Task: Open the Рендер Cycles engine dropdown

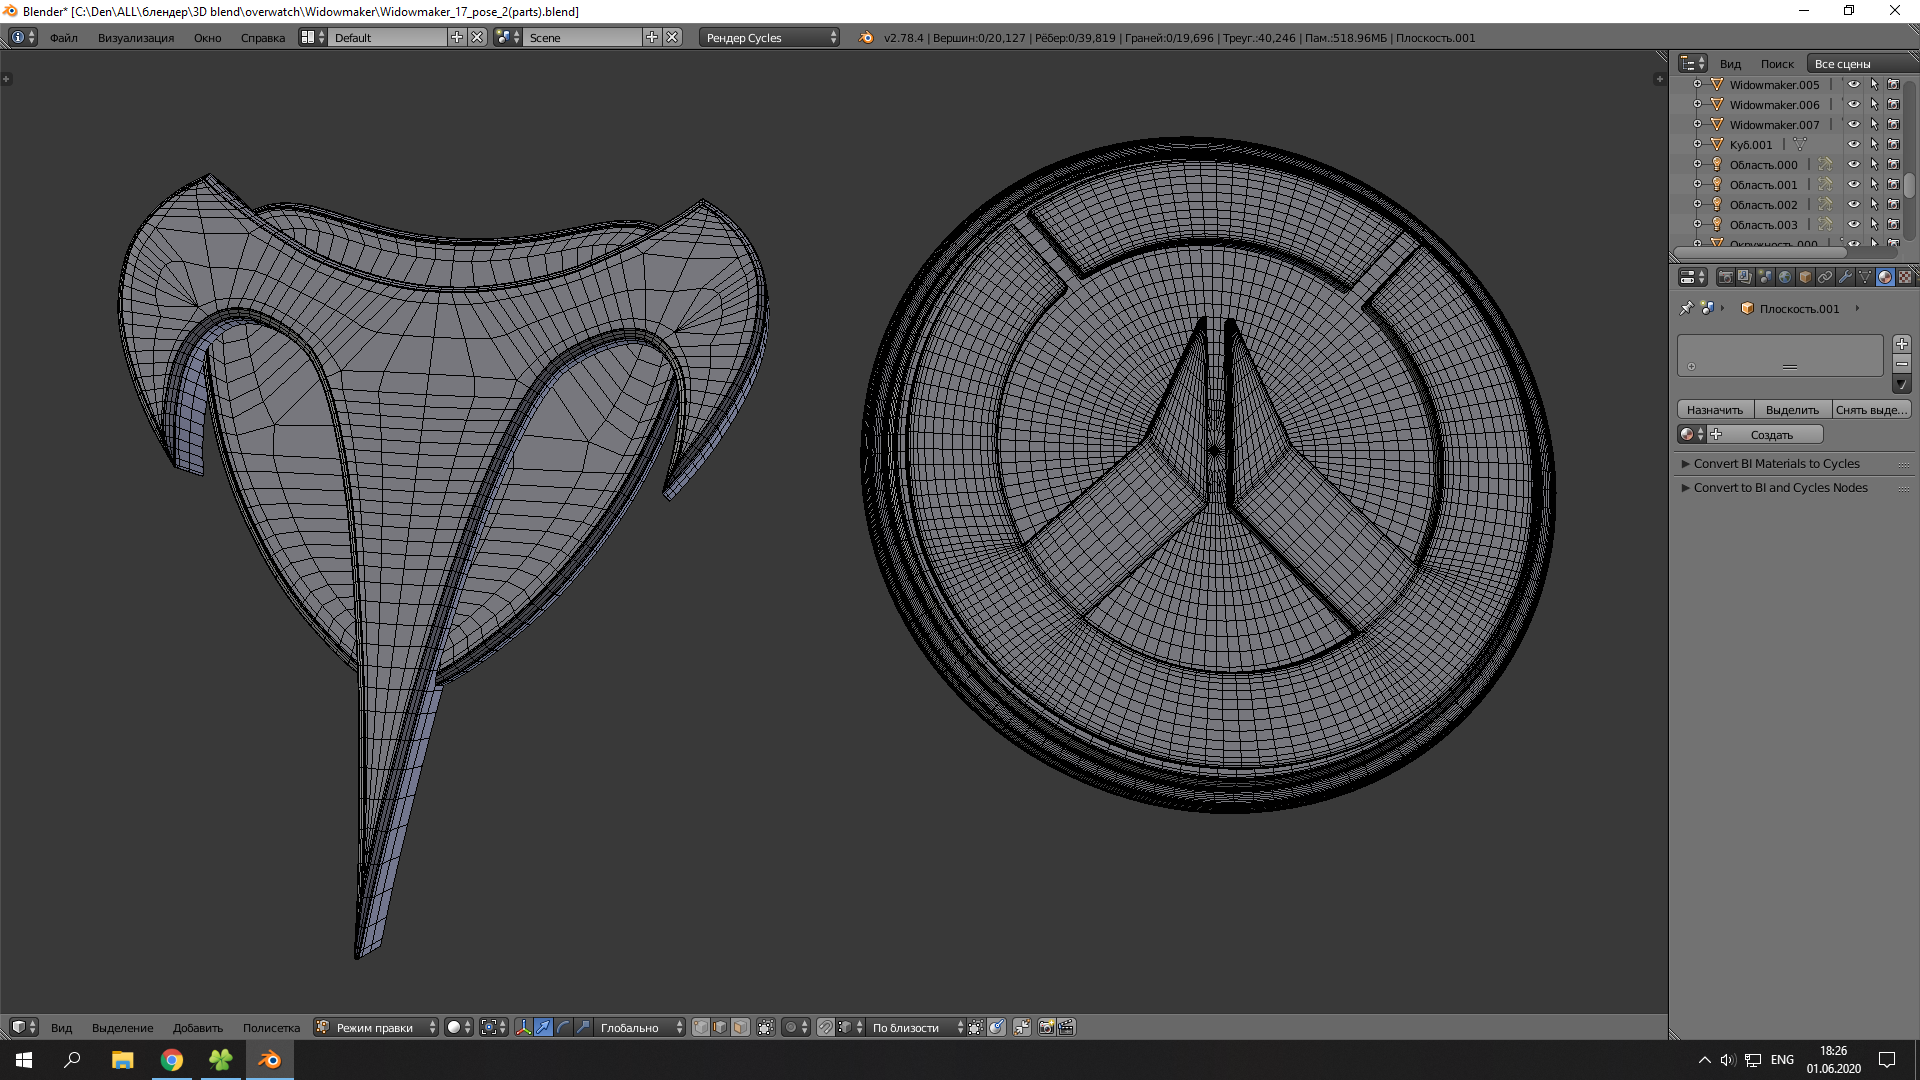Action: pyautogui.click(x=769, y=38)
